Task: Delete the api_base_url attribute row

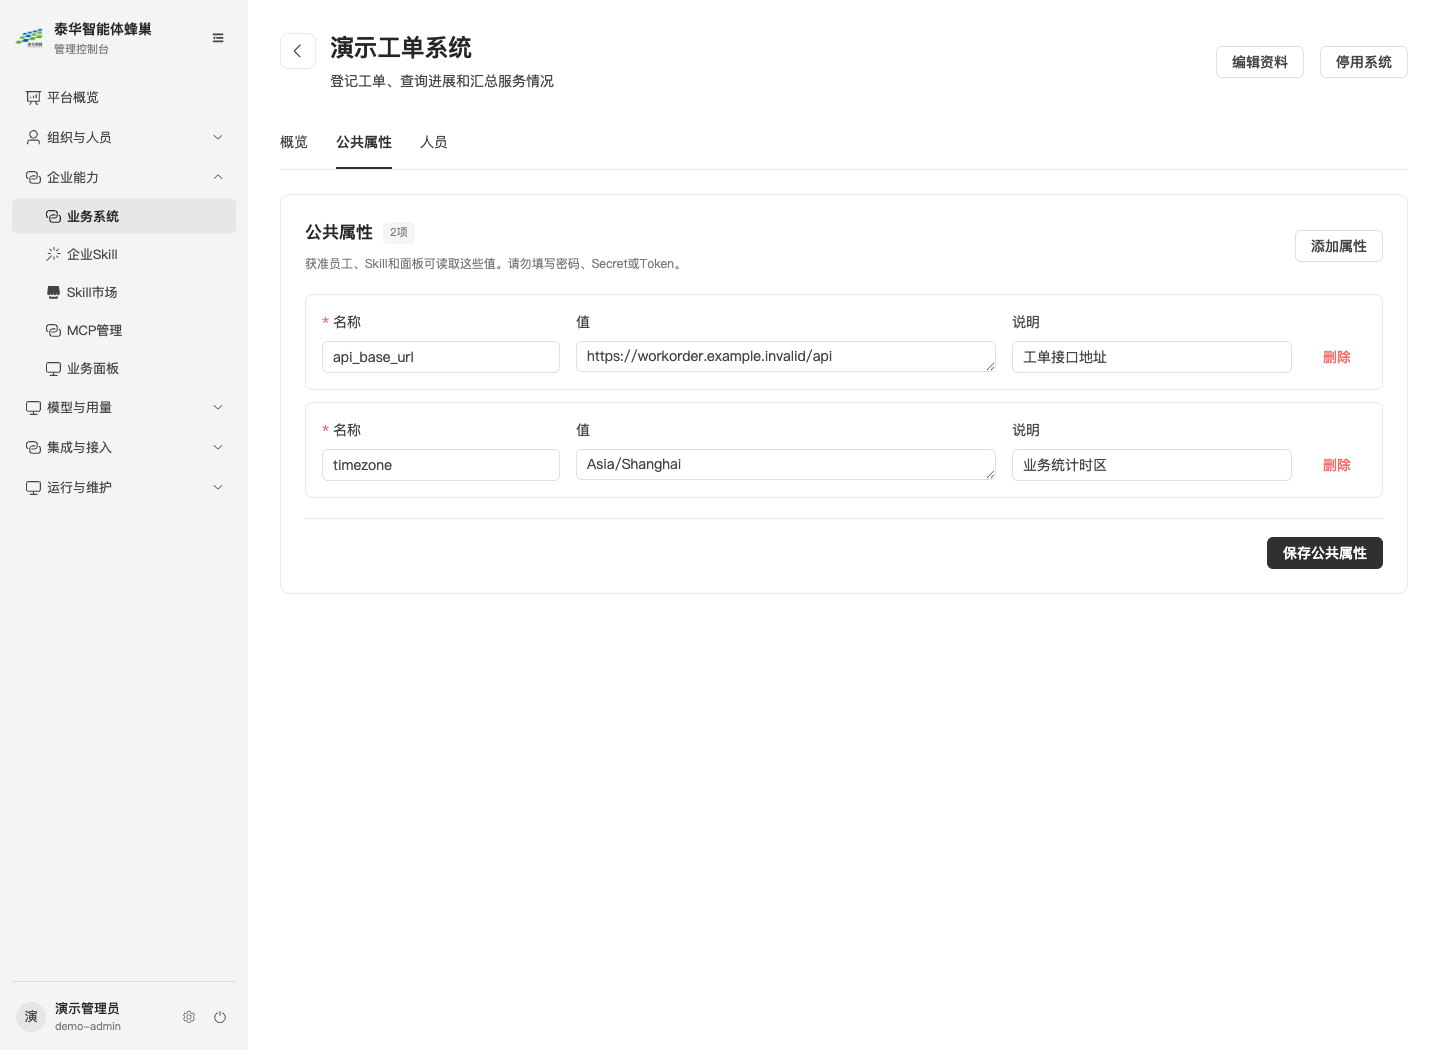Action: (1337, 357)
